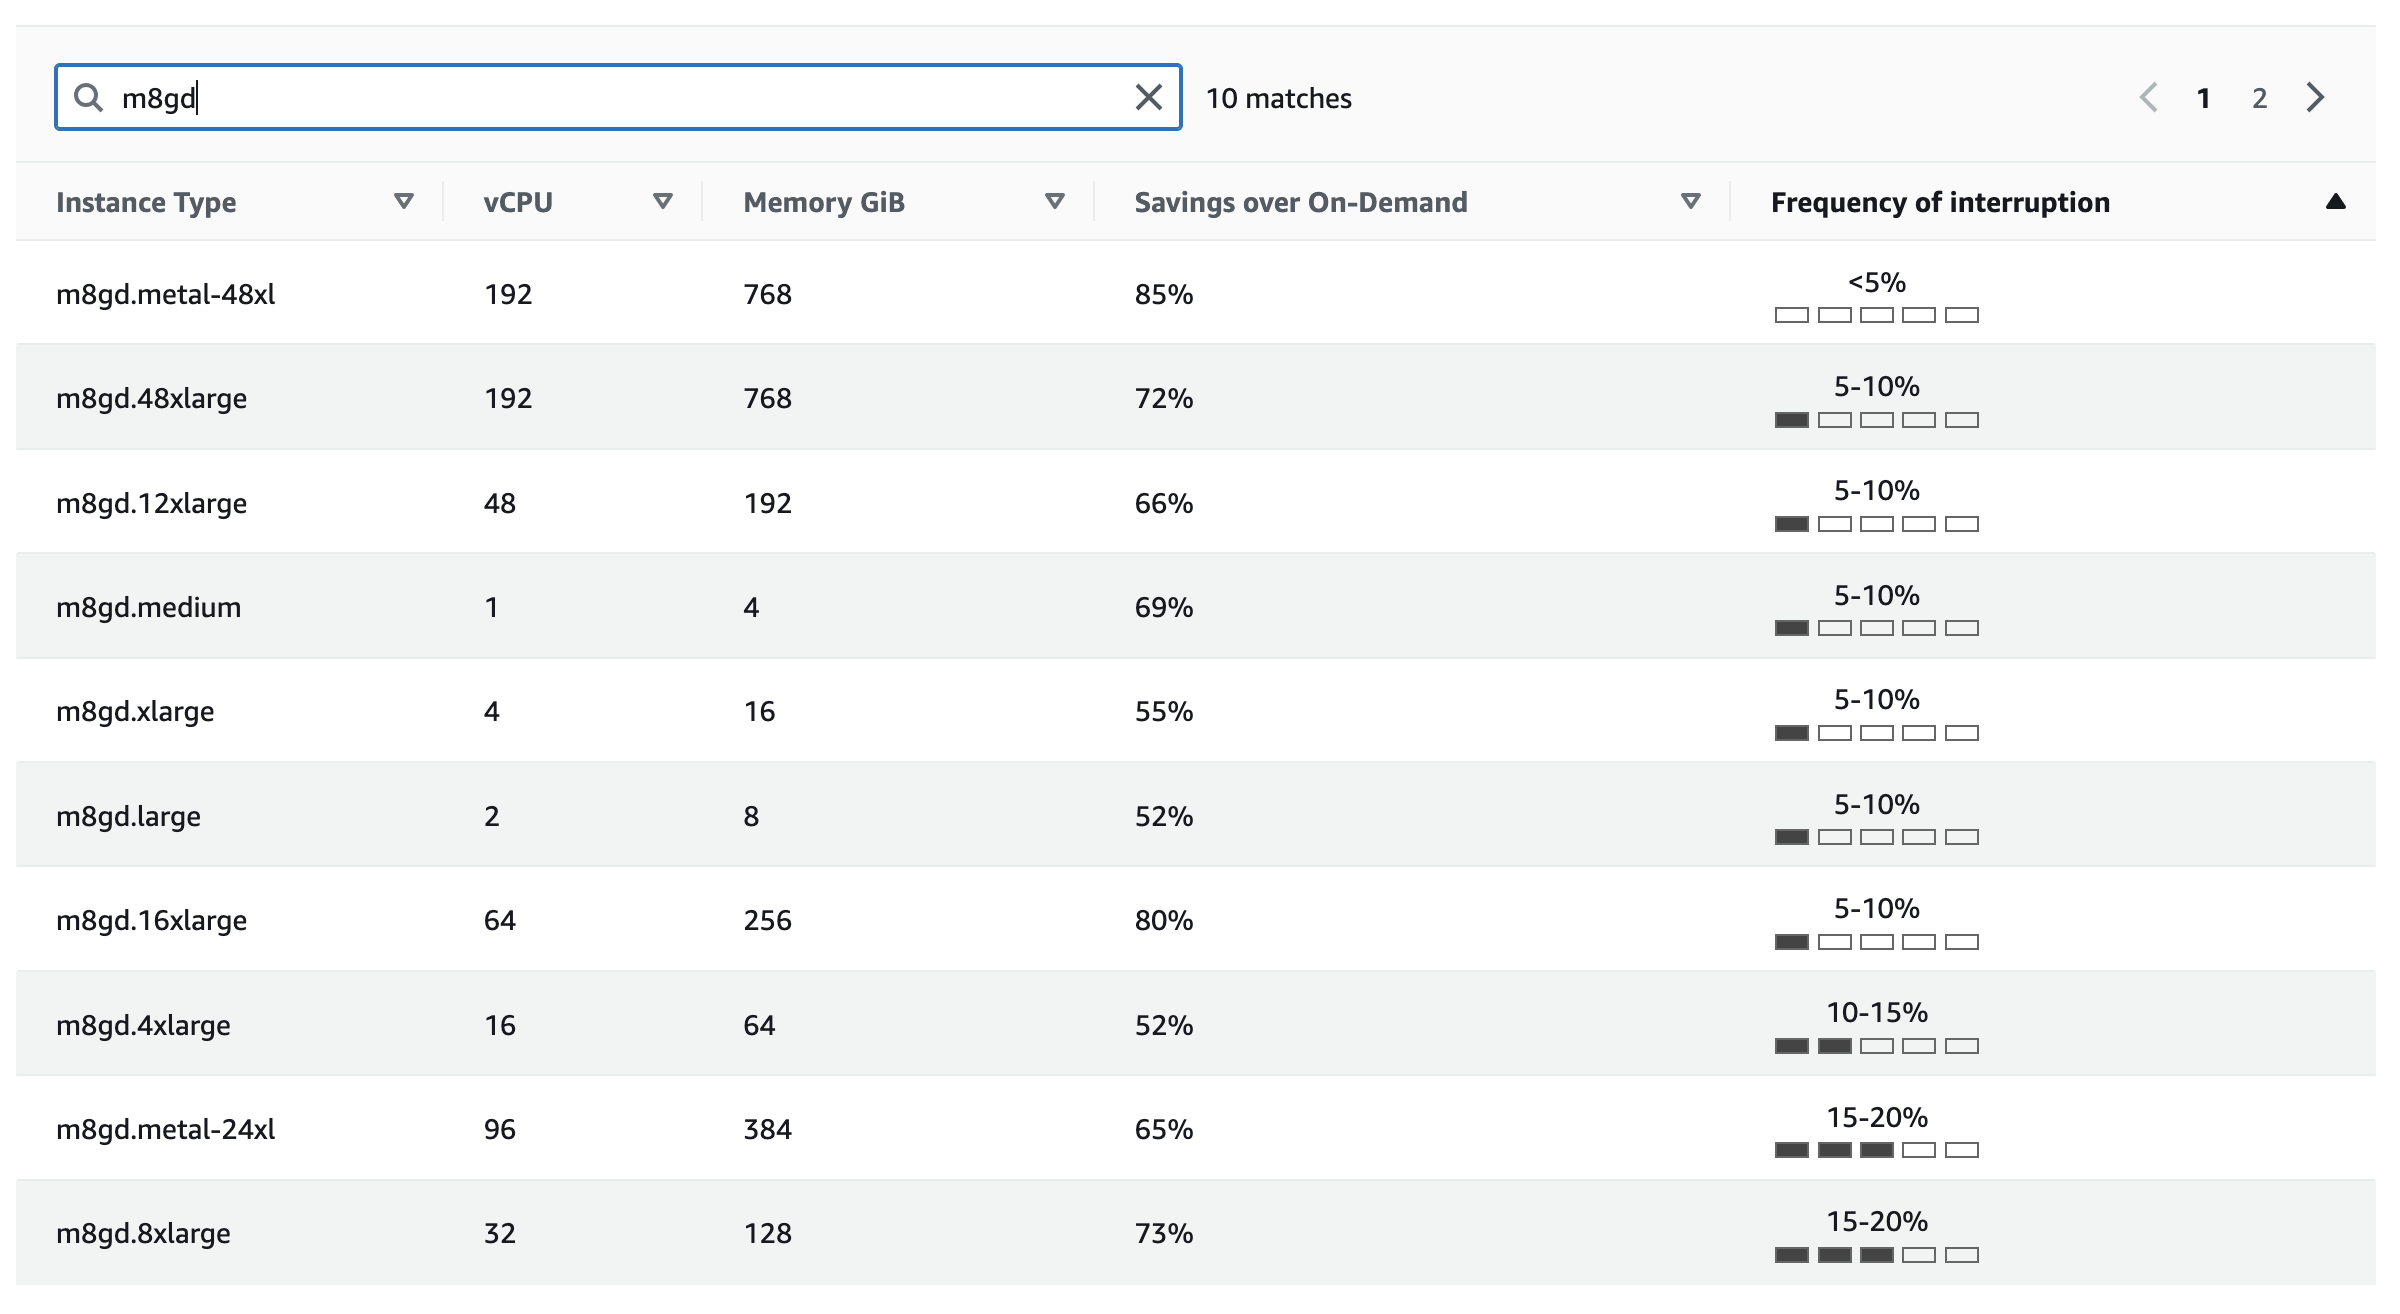Select m8gd.metal-48xl instance row name
Screen dimensions: 2400x1314
tap(166, 294)
